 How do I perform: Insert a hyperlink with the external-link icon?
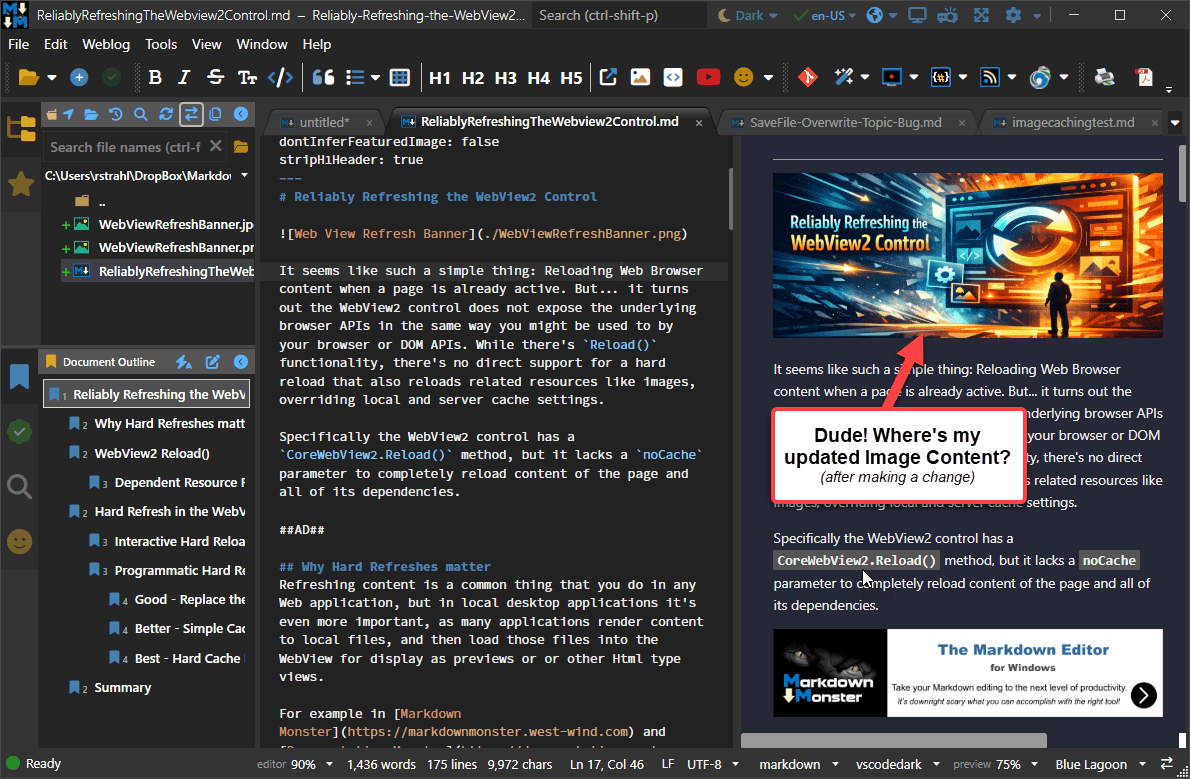[x=608, y=77]
